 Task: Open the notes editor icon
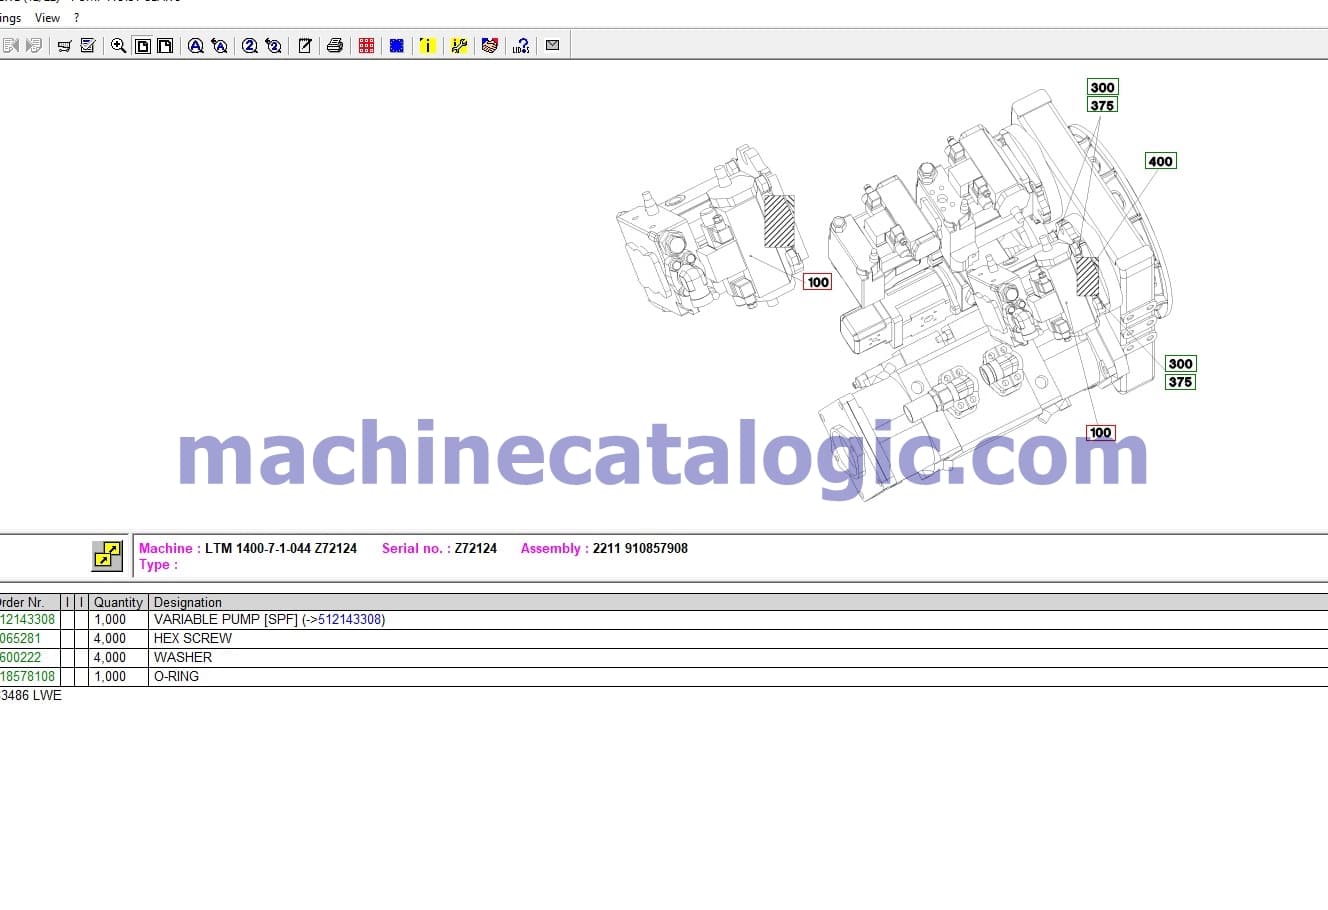[305, 45]
